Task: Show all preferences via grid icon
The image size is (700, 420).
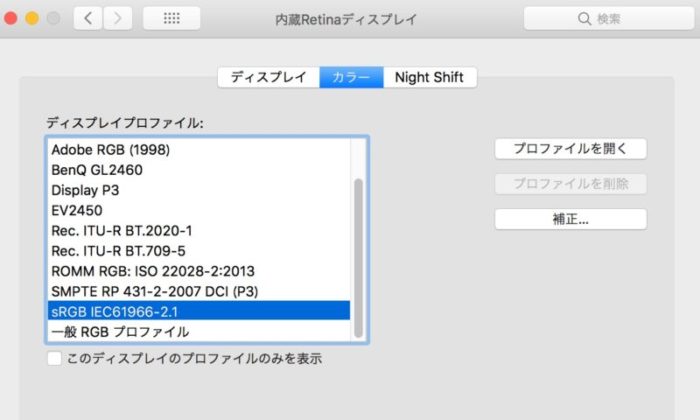Action: click(171, 18)
